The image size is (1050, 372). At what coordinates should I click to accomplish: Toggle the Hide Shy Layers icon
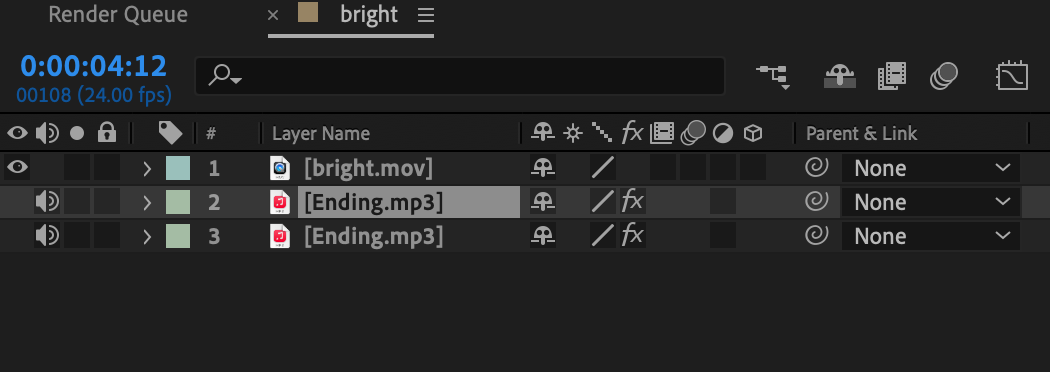pos(839,76)
